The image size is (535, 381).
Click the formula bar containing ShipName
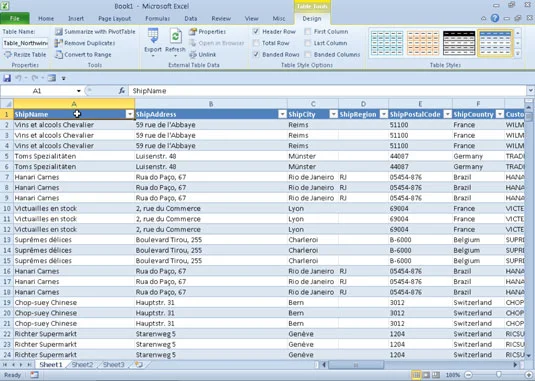tap(328, 91)
